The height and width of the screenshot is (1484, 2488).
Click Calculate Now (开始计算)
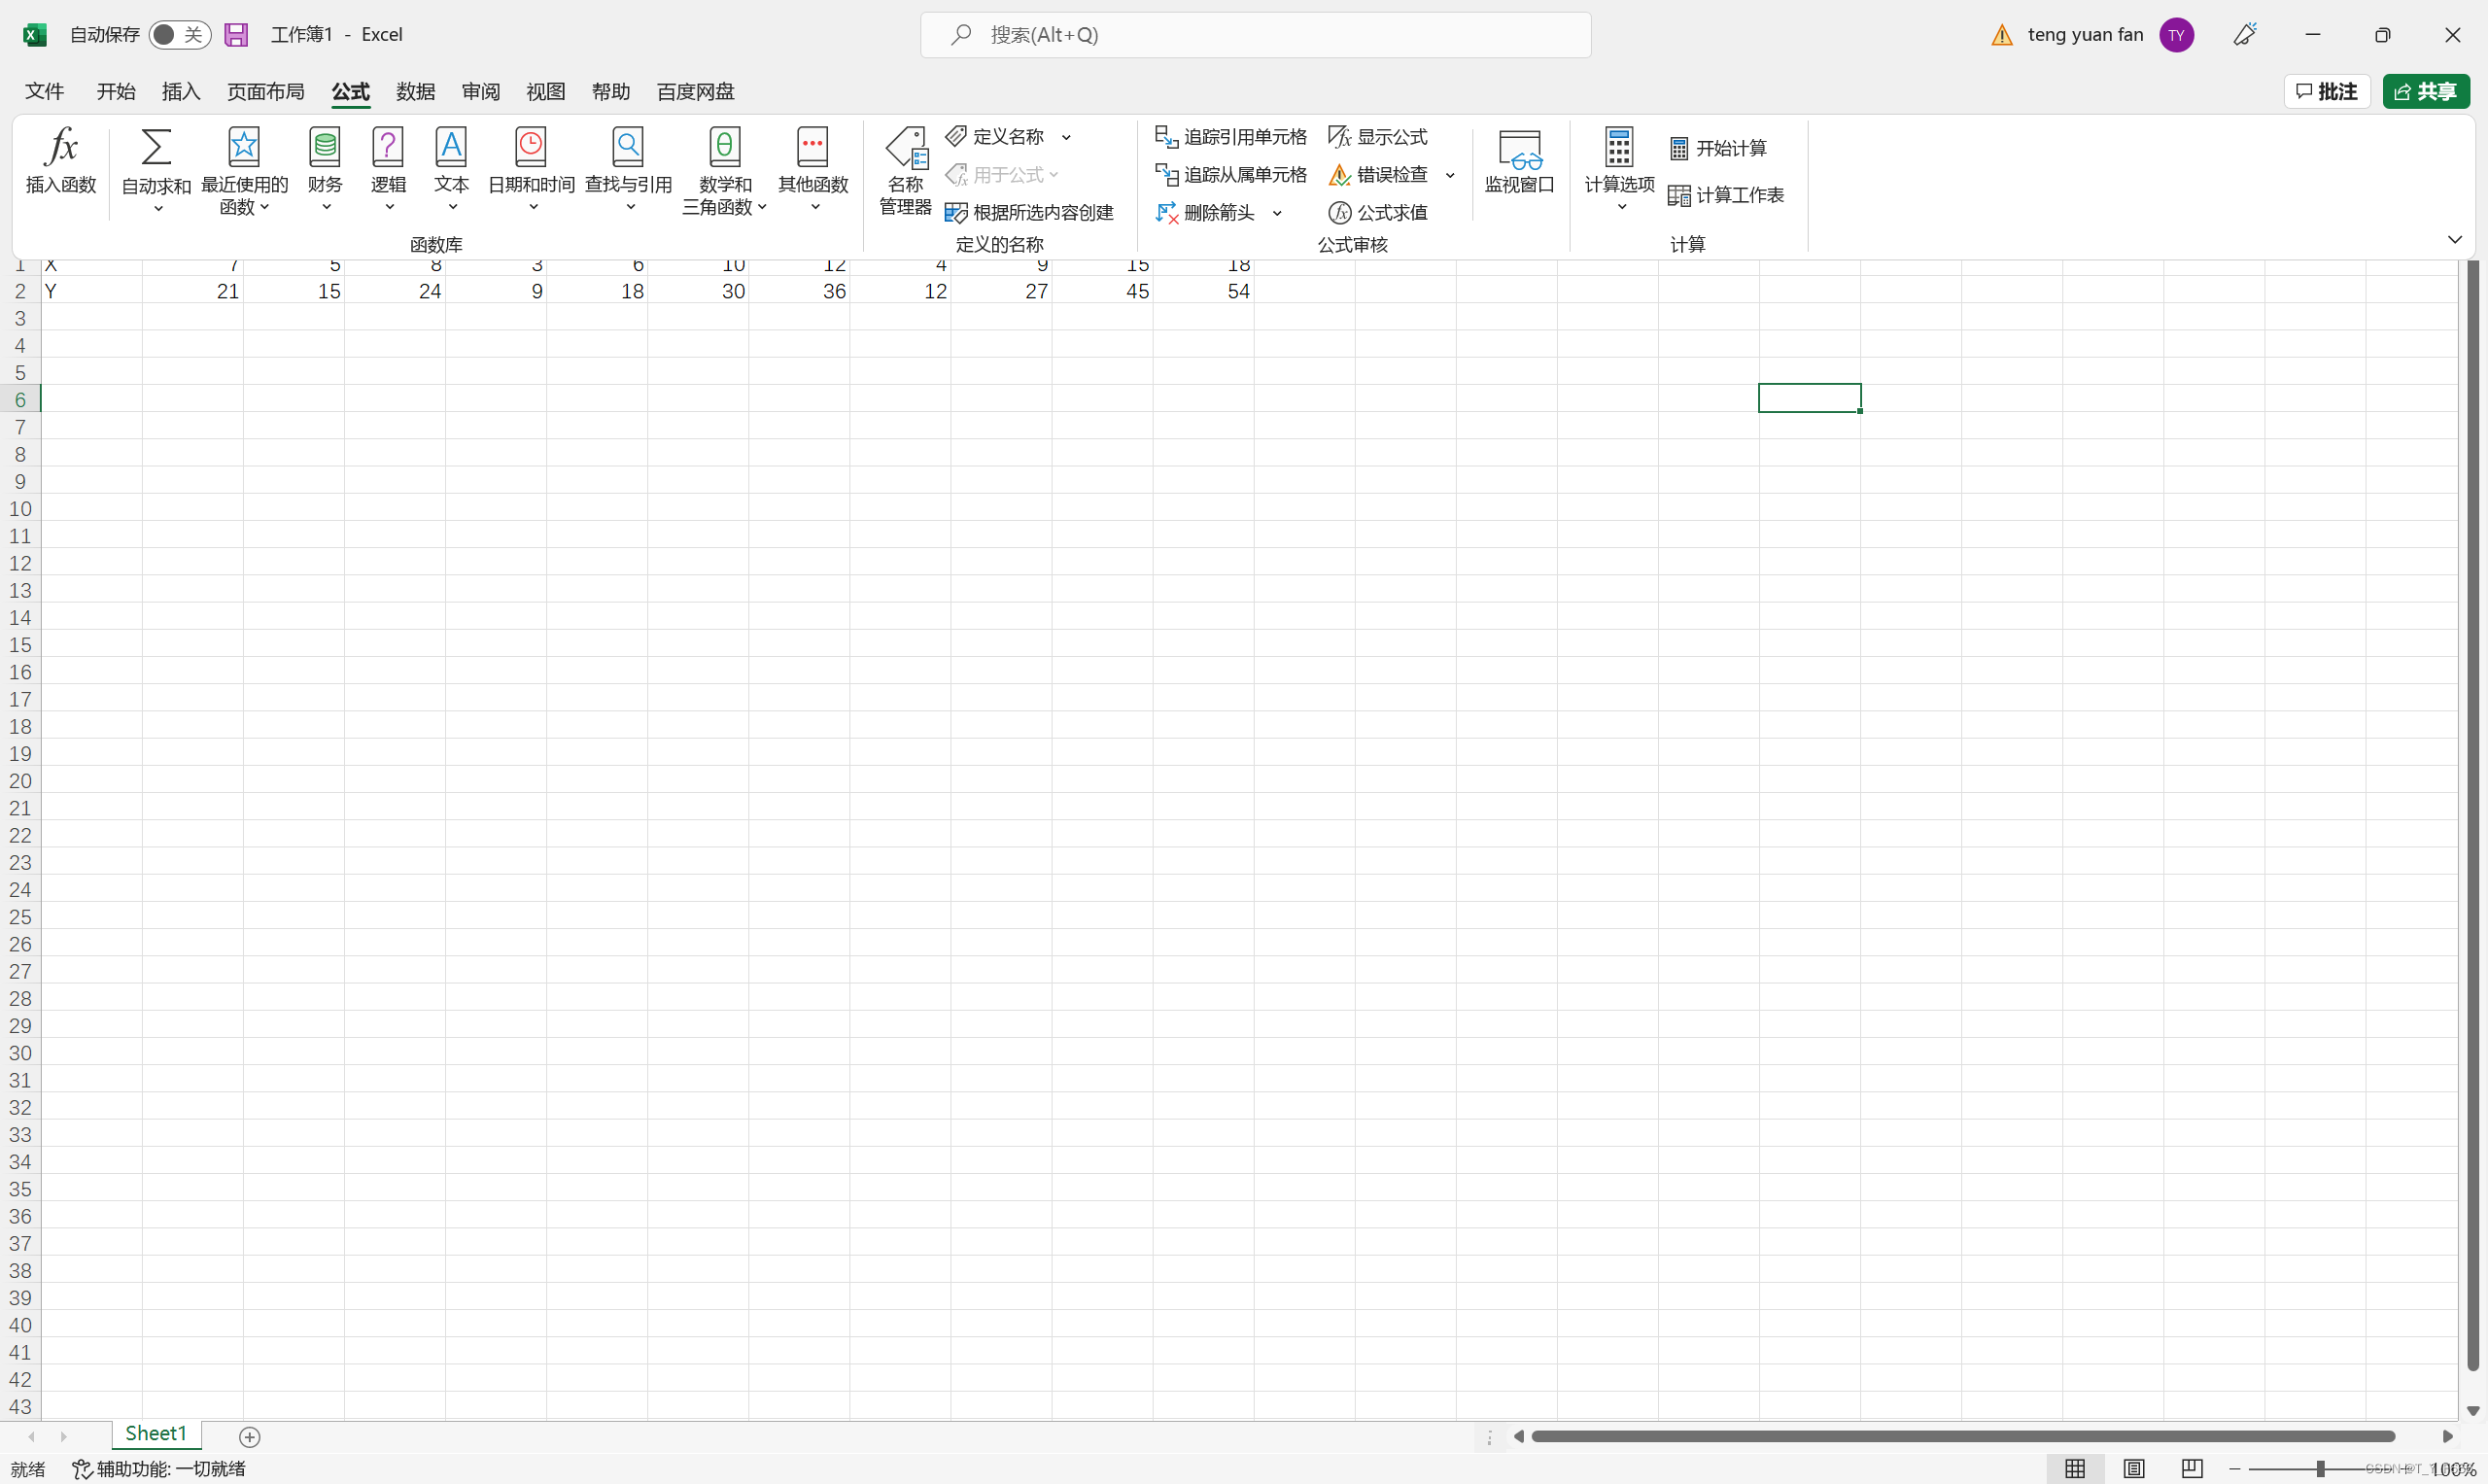pos(1718,148)
